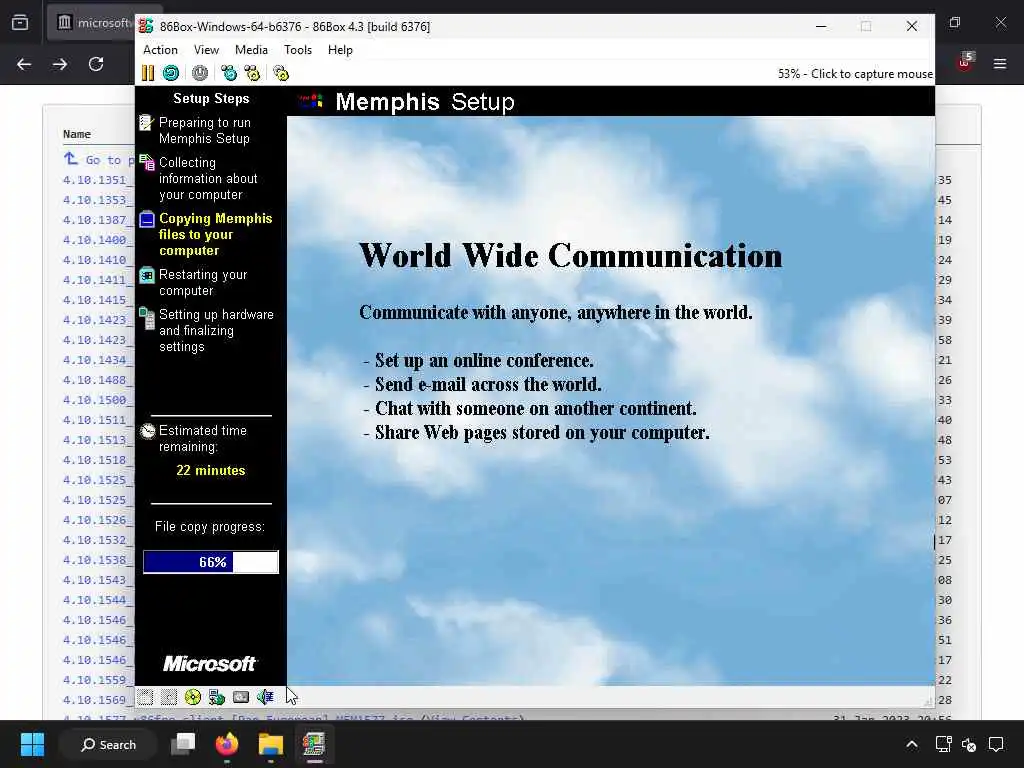Go forward in the browser window
Viewport: 1024px width, 768px height.
(60, 64)
